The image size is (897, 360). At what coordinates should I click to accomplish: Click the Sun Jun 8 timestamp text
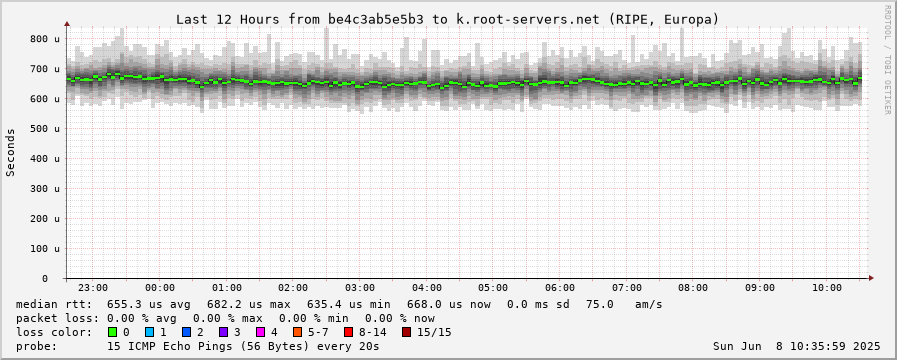797,346
